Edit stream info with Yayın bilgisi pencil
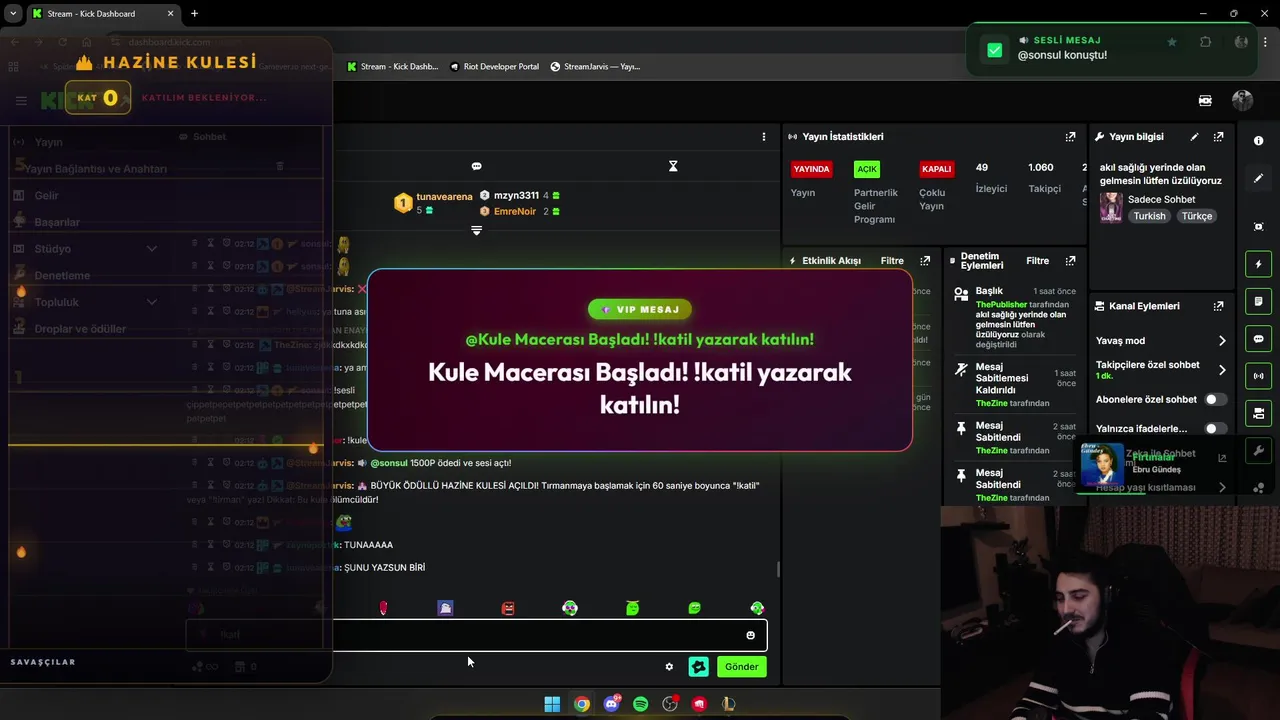The image size is (1280, 720). 1194,137
